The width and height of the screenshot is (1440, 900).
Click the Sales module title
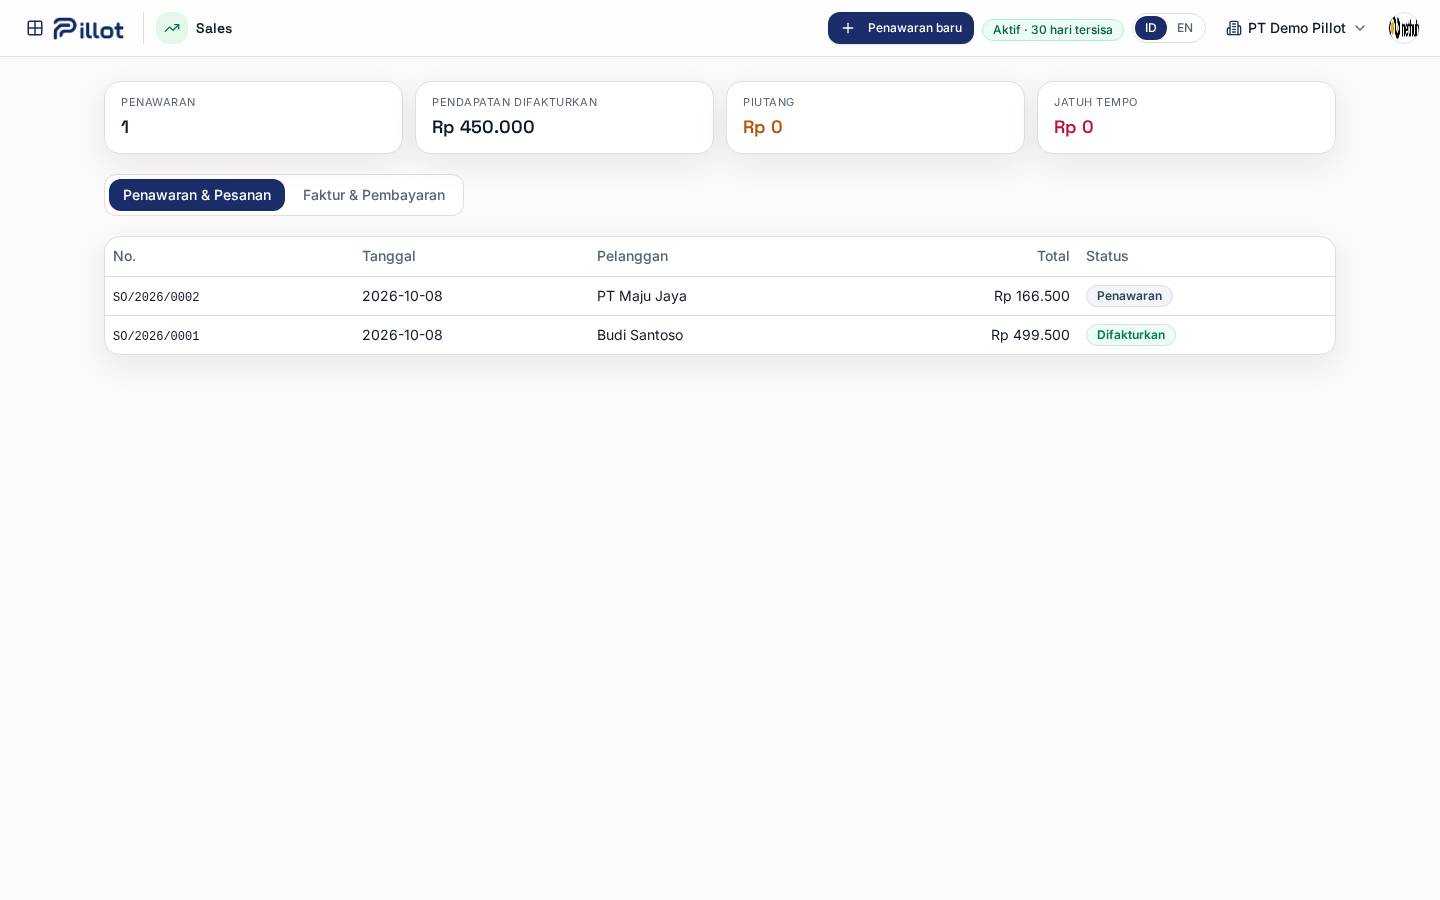214,28
